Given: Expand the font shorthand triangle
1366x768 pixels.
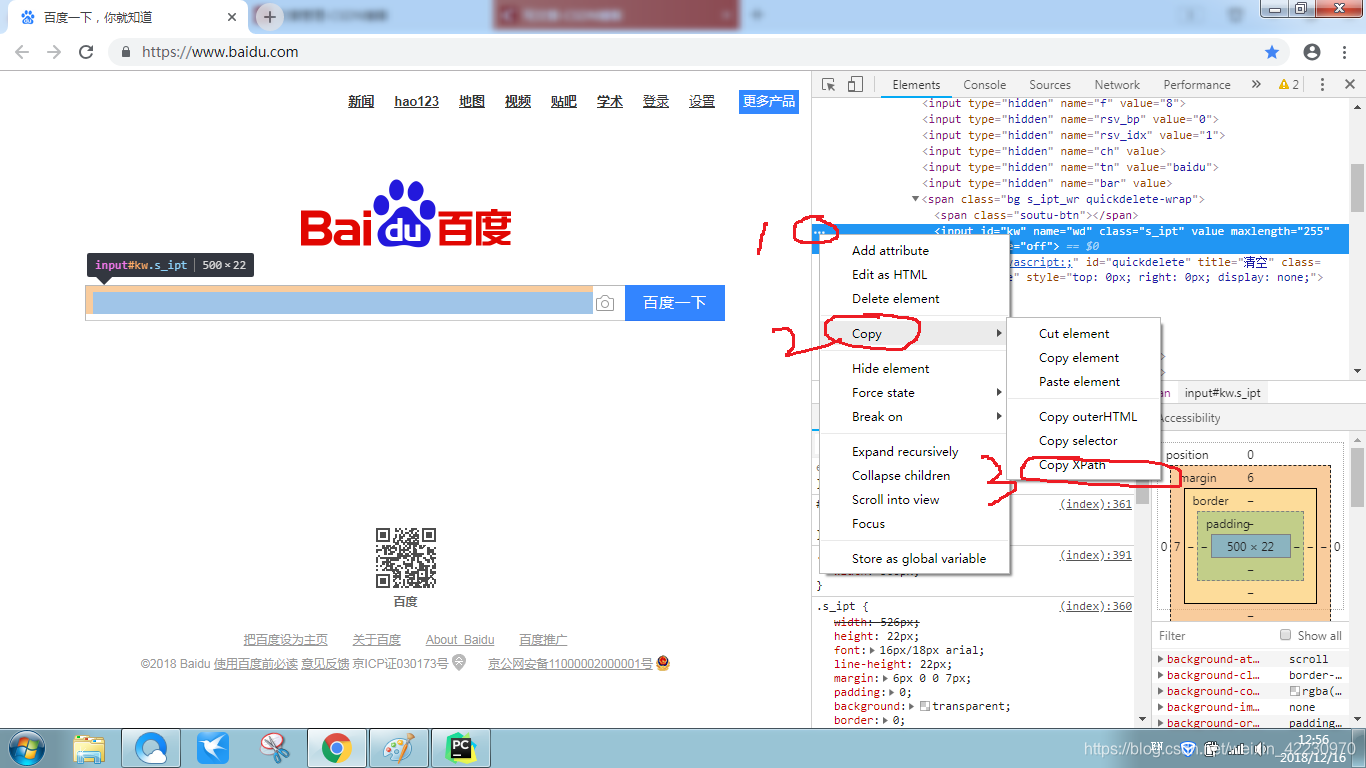Looking at the screenshot, I should tap(870, 650).
